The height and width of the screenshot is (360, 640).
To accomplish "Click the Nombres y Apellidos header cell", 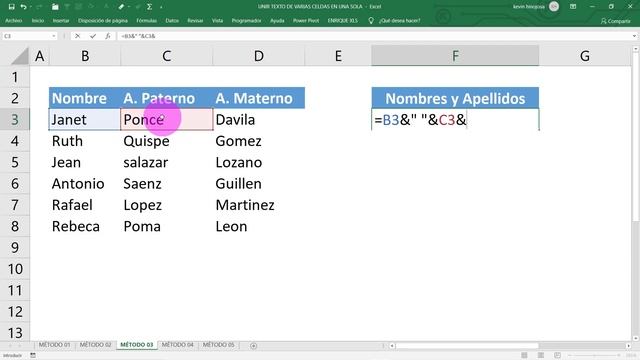I will (x=455, y=98).
